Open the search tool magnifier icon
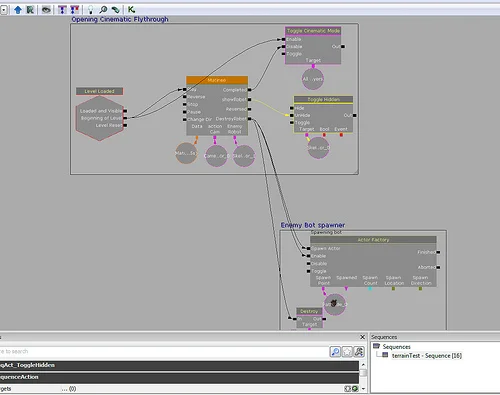 point(103,10)
